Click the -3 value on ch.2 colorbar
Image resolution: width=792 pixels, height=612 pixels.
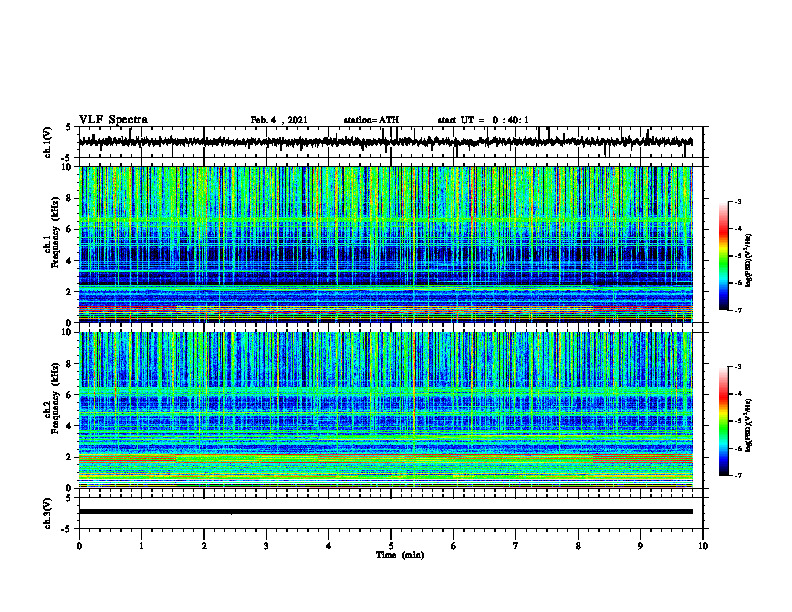737,367
